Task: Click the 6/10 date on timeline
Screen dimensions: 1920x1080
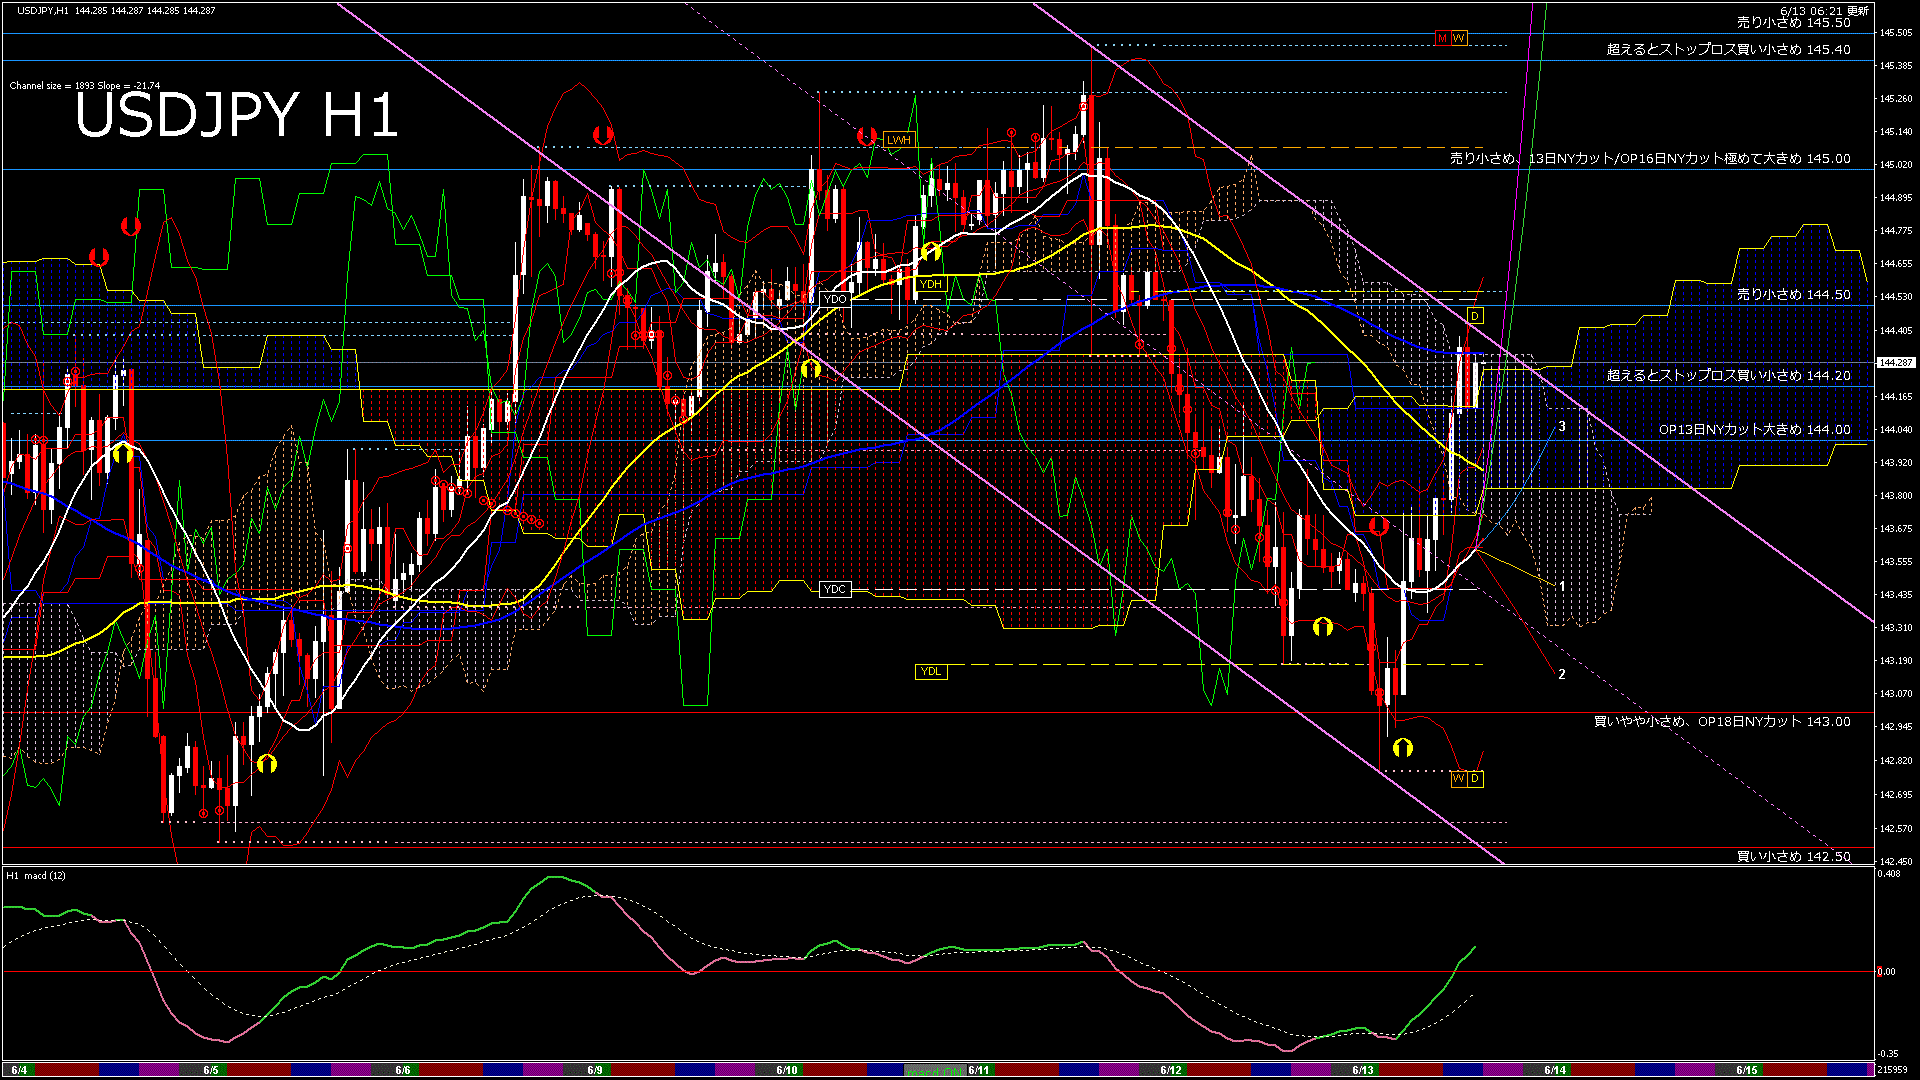Action: point(787,1070)
